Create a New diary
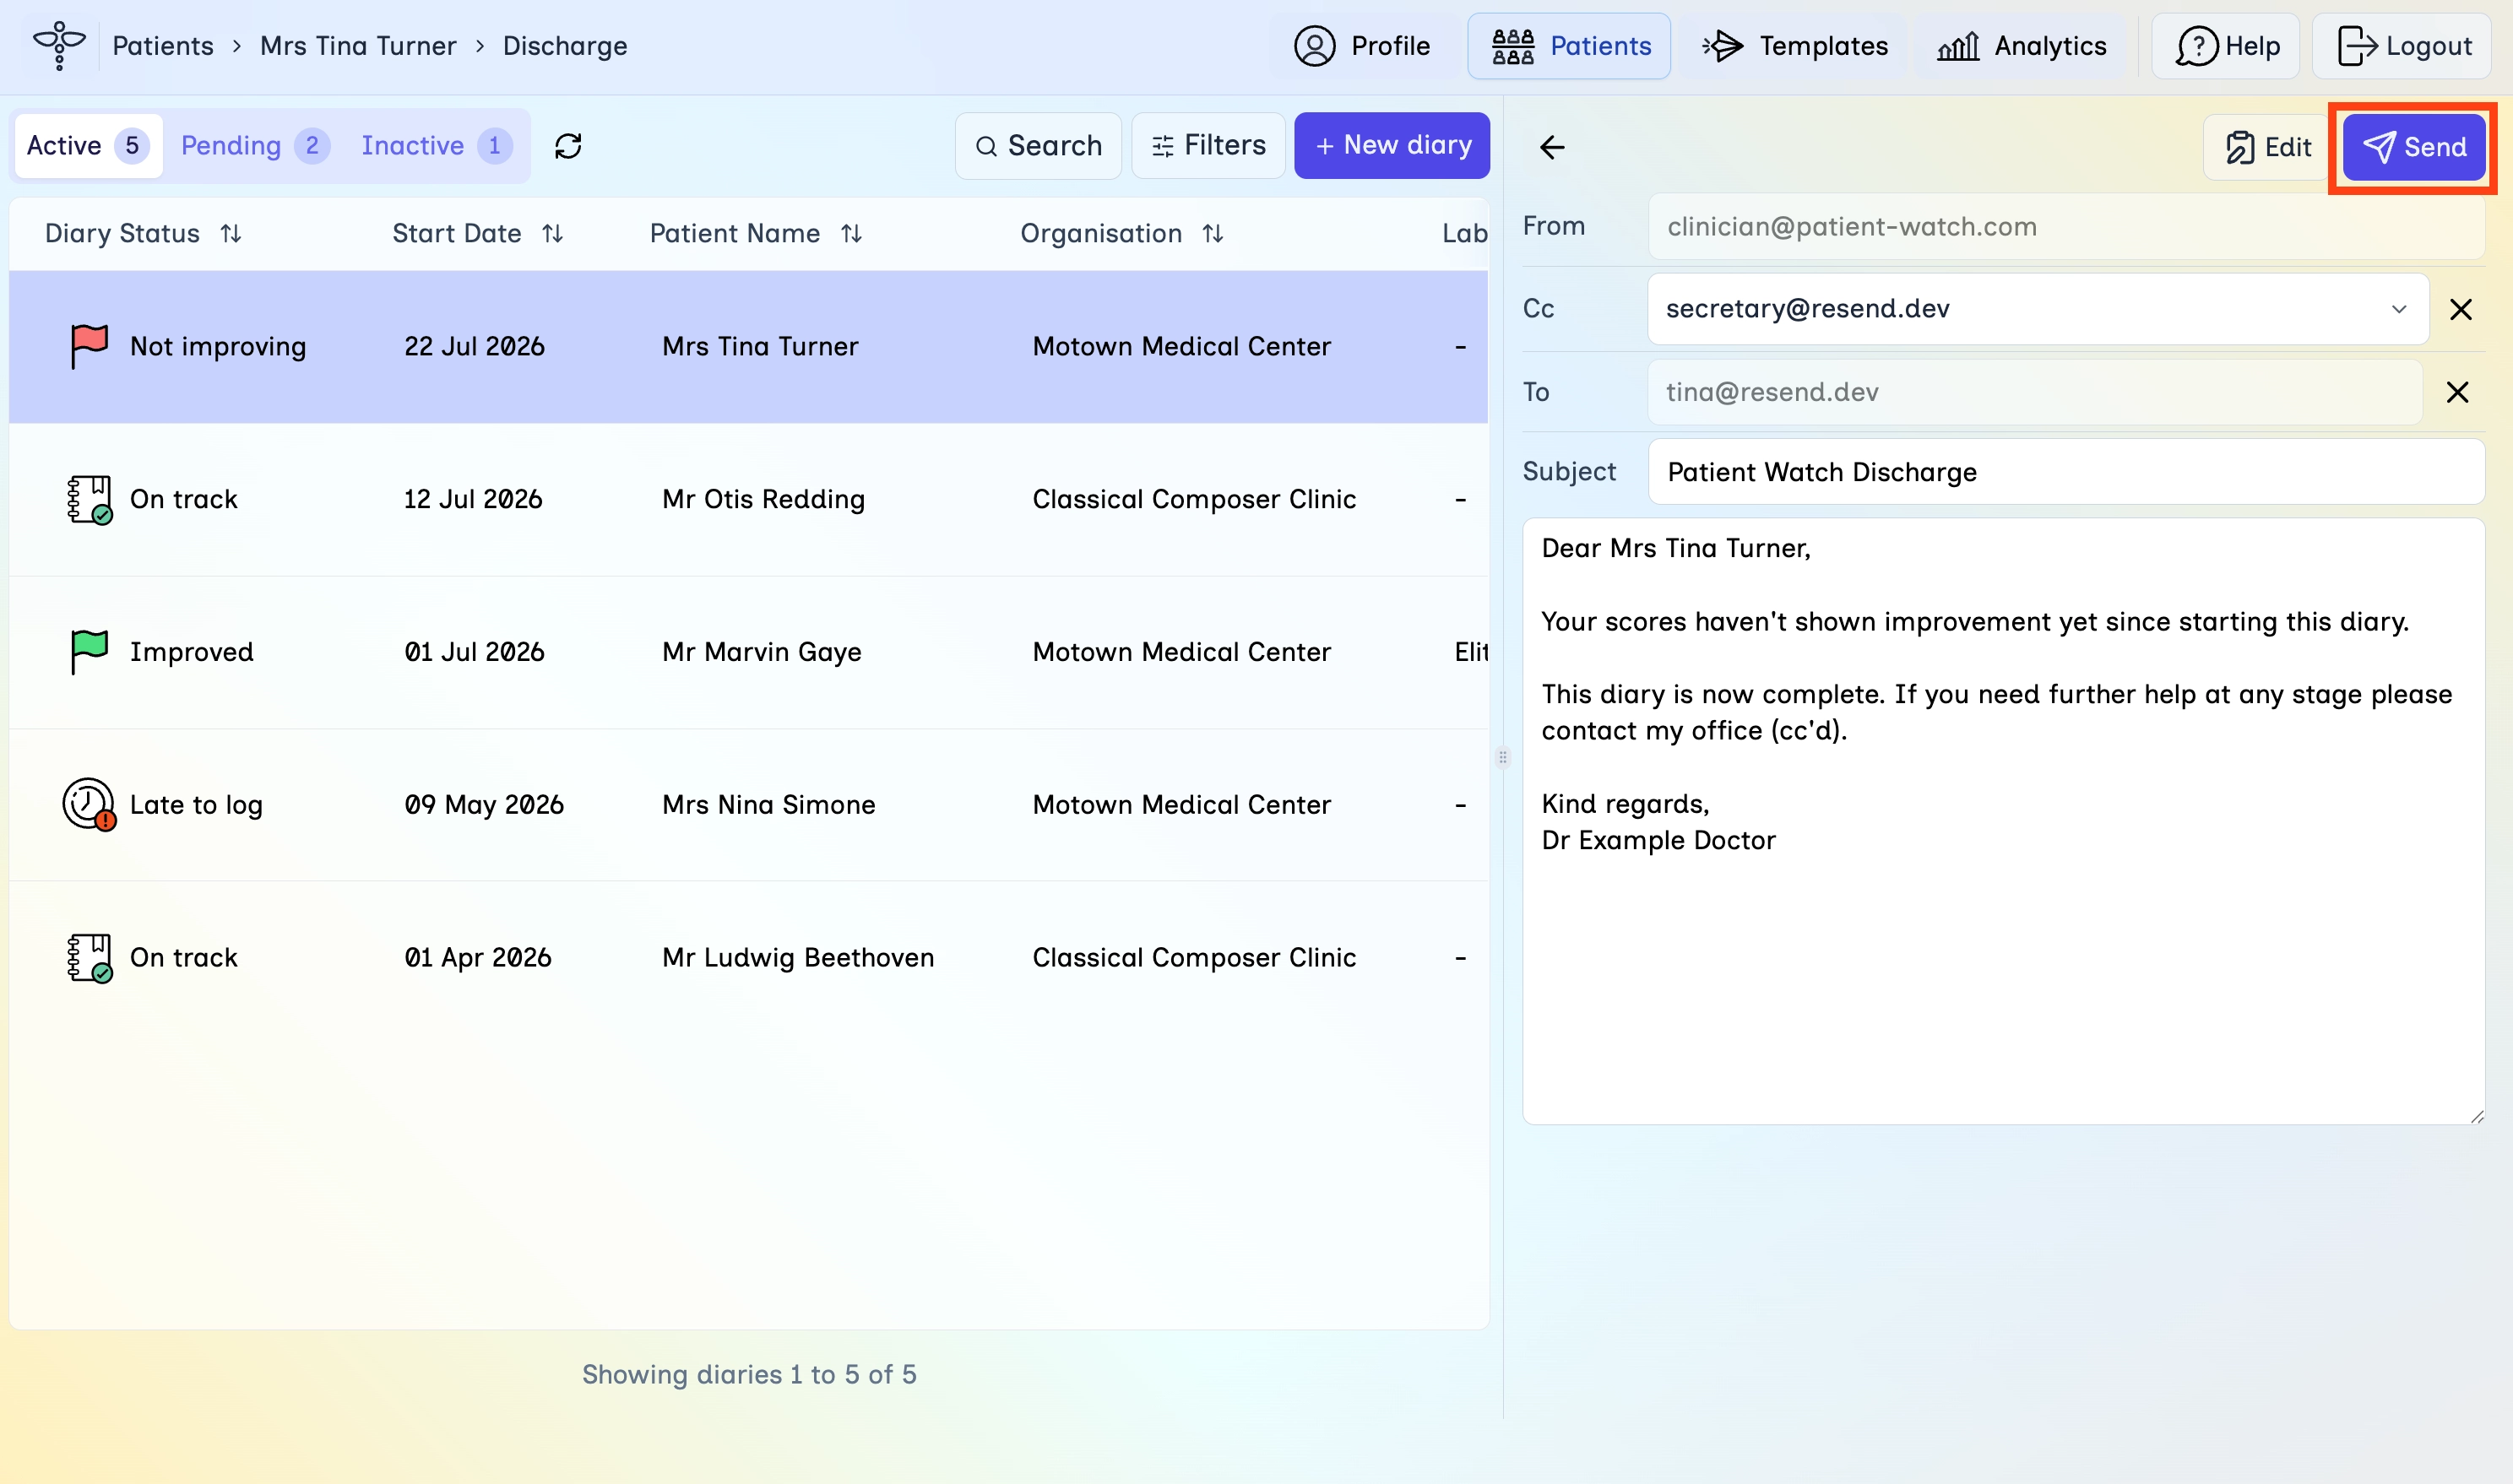Screen dimensions: 2513x1484 [1392, 146]
